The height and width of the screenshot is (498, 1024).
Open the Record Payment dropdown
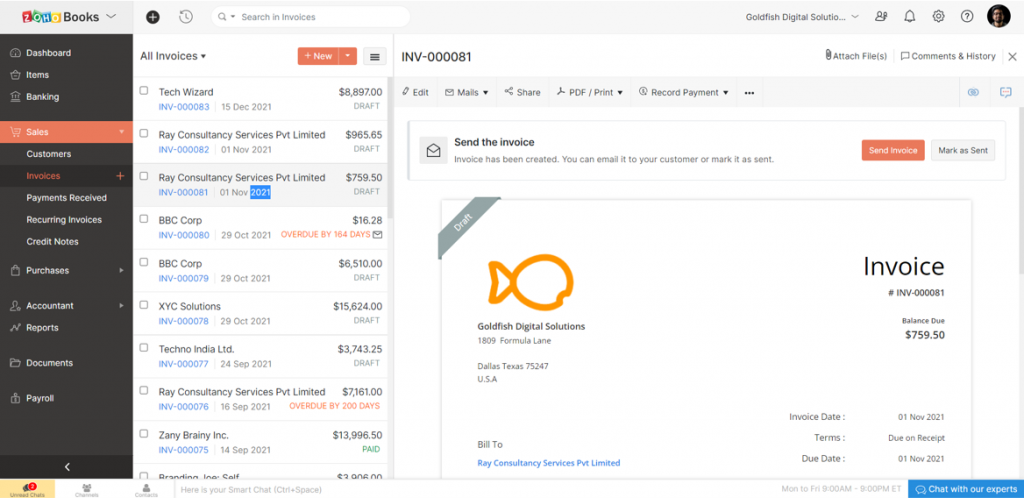click(x=683, y=92)
